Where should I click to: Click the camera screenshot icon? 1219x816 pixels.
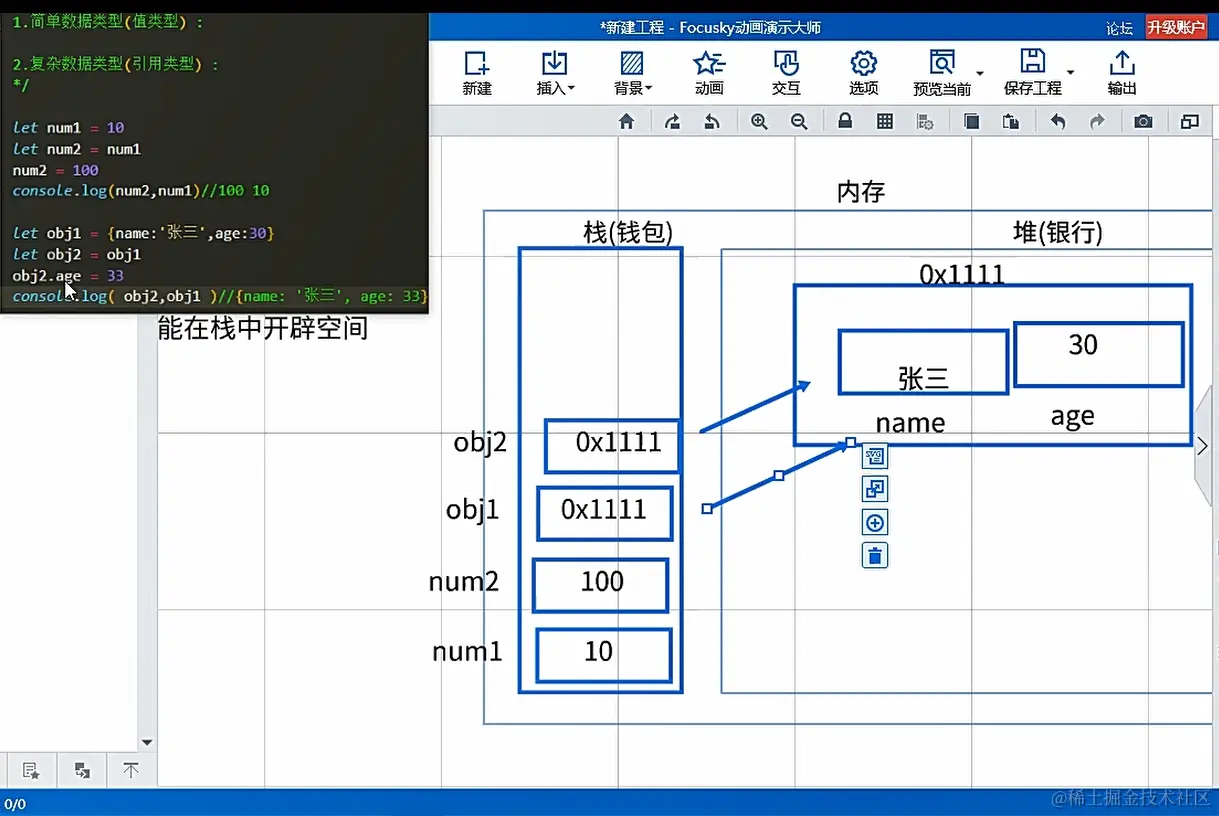coord(1143,122)
